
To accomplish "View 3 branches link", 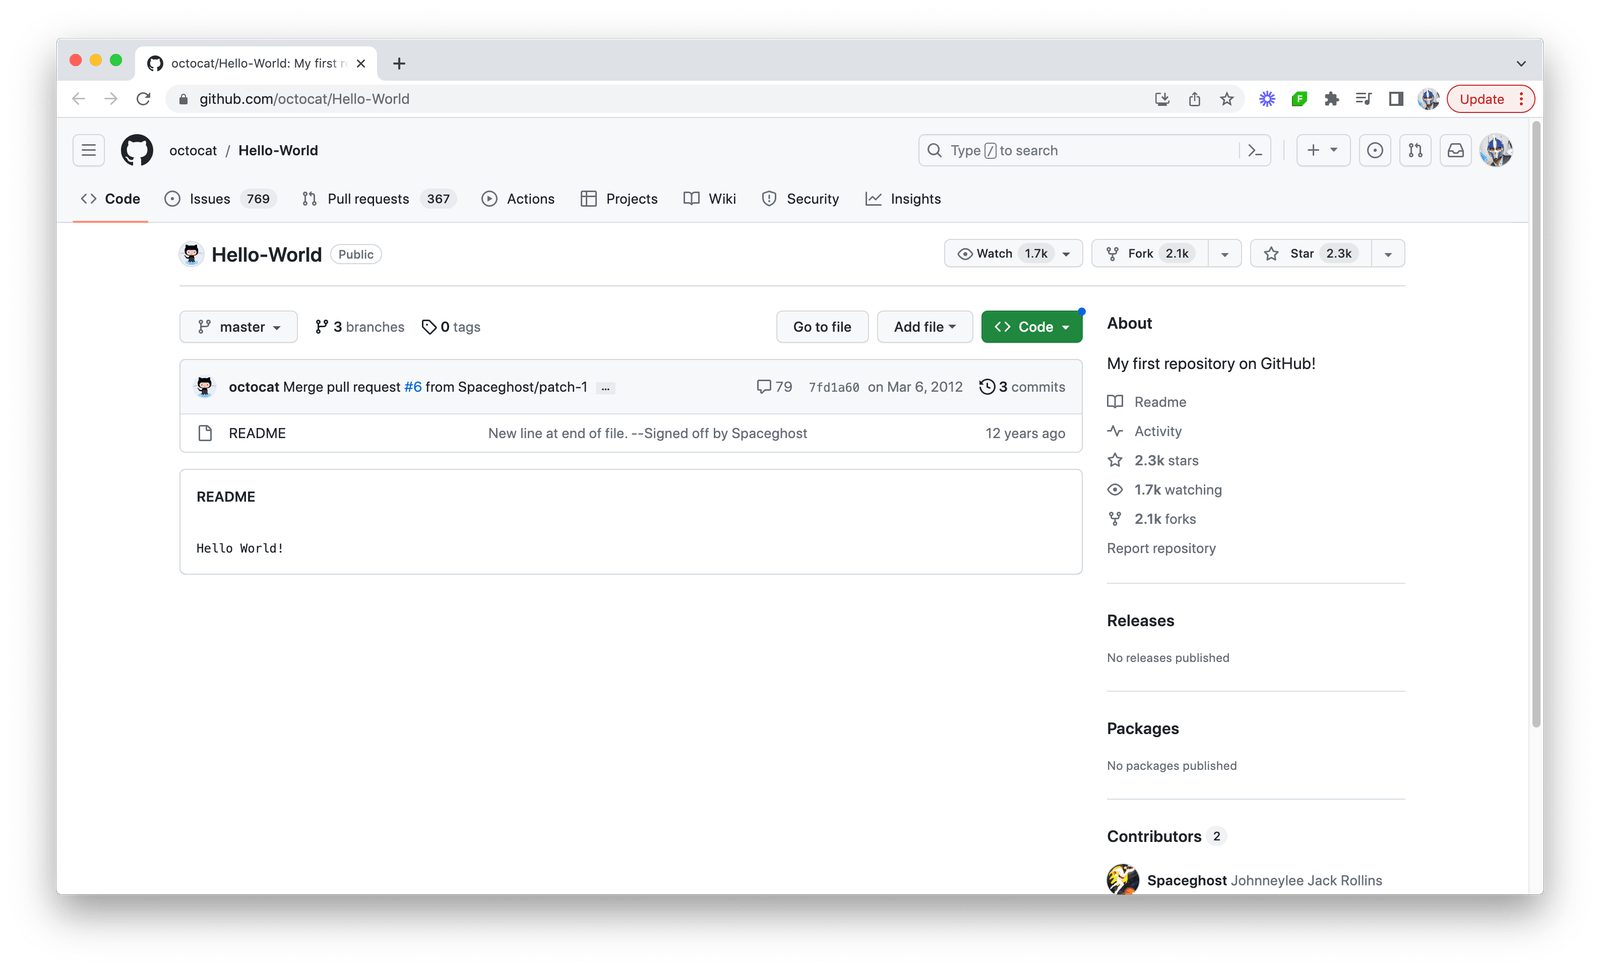I will (x=360, y=327).
